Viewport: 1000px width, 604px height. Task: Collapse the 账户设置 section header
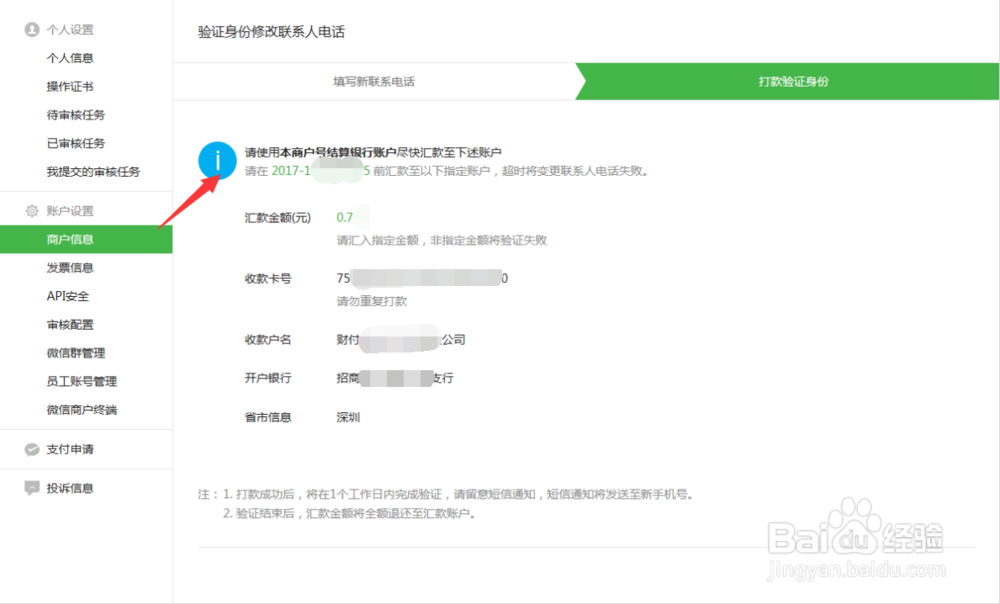tap(72, 211)
